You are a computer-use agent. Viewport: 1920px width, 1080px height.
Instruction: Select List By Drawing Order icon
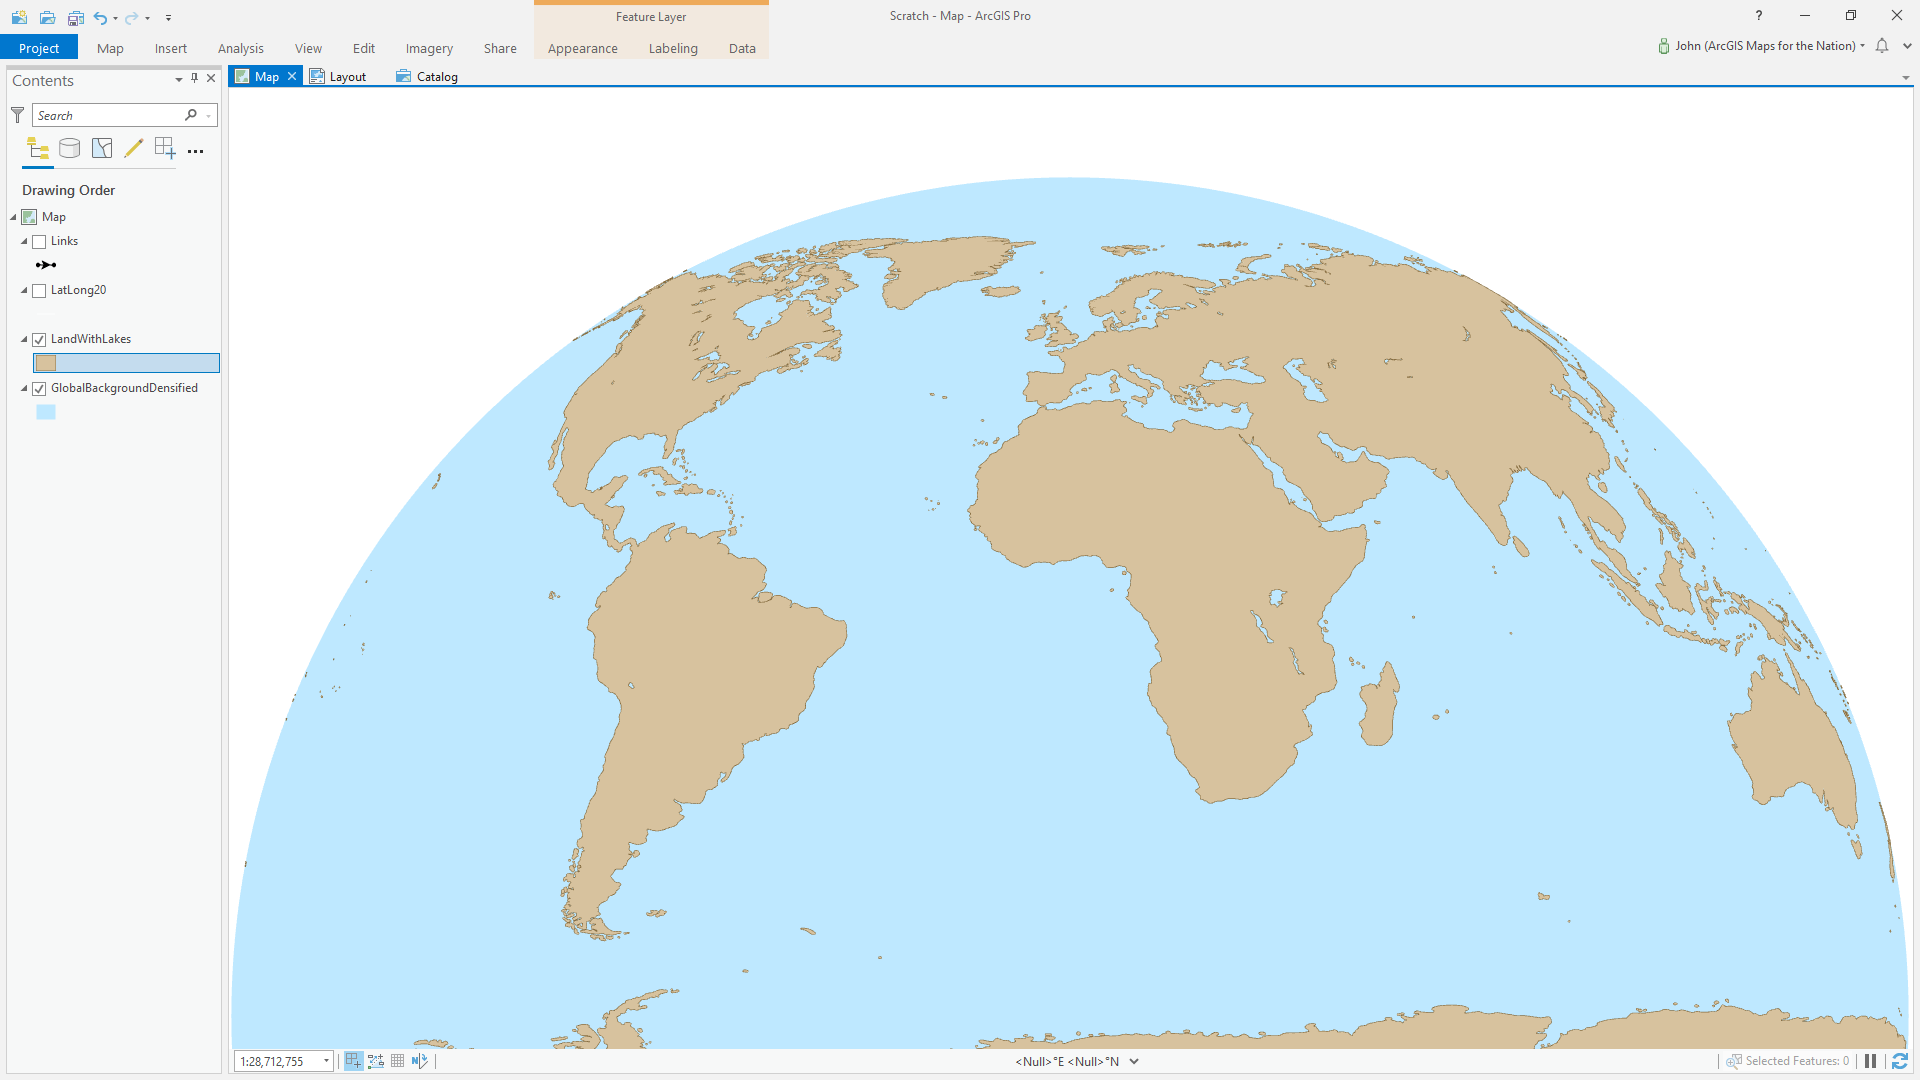click(x=38, y=150)
